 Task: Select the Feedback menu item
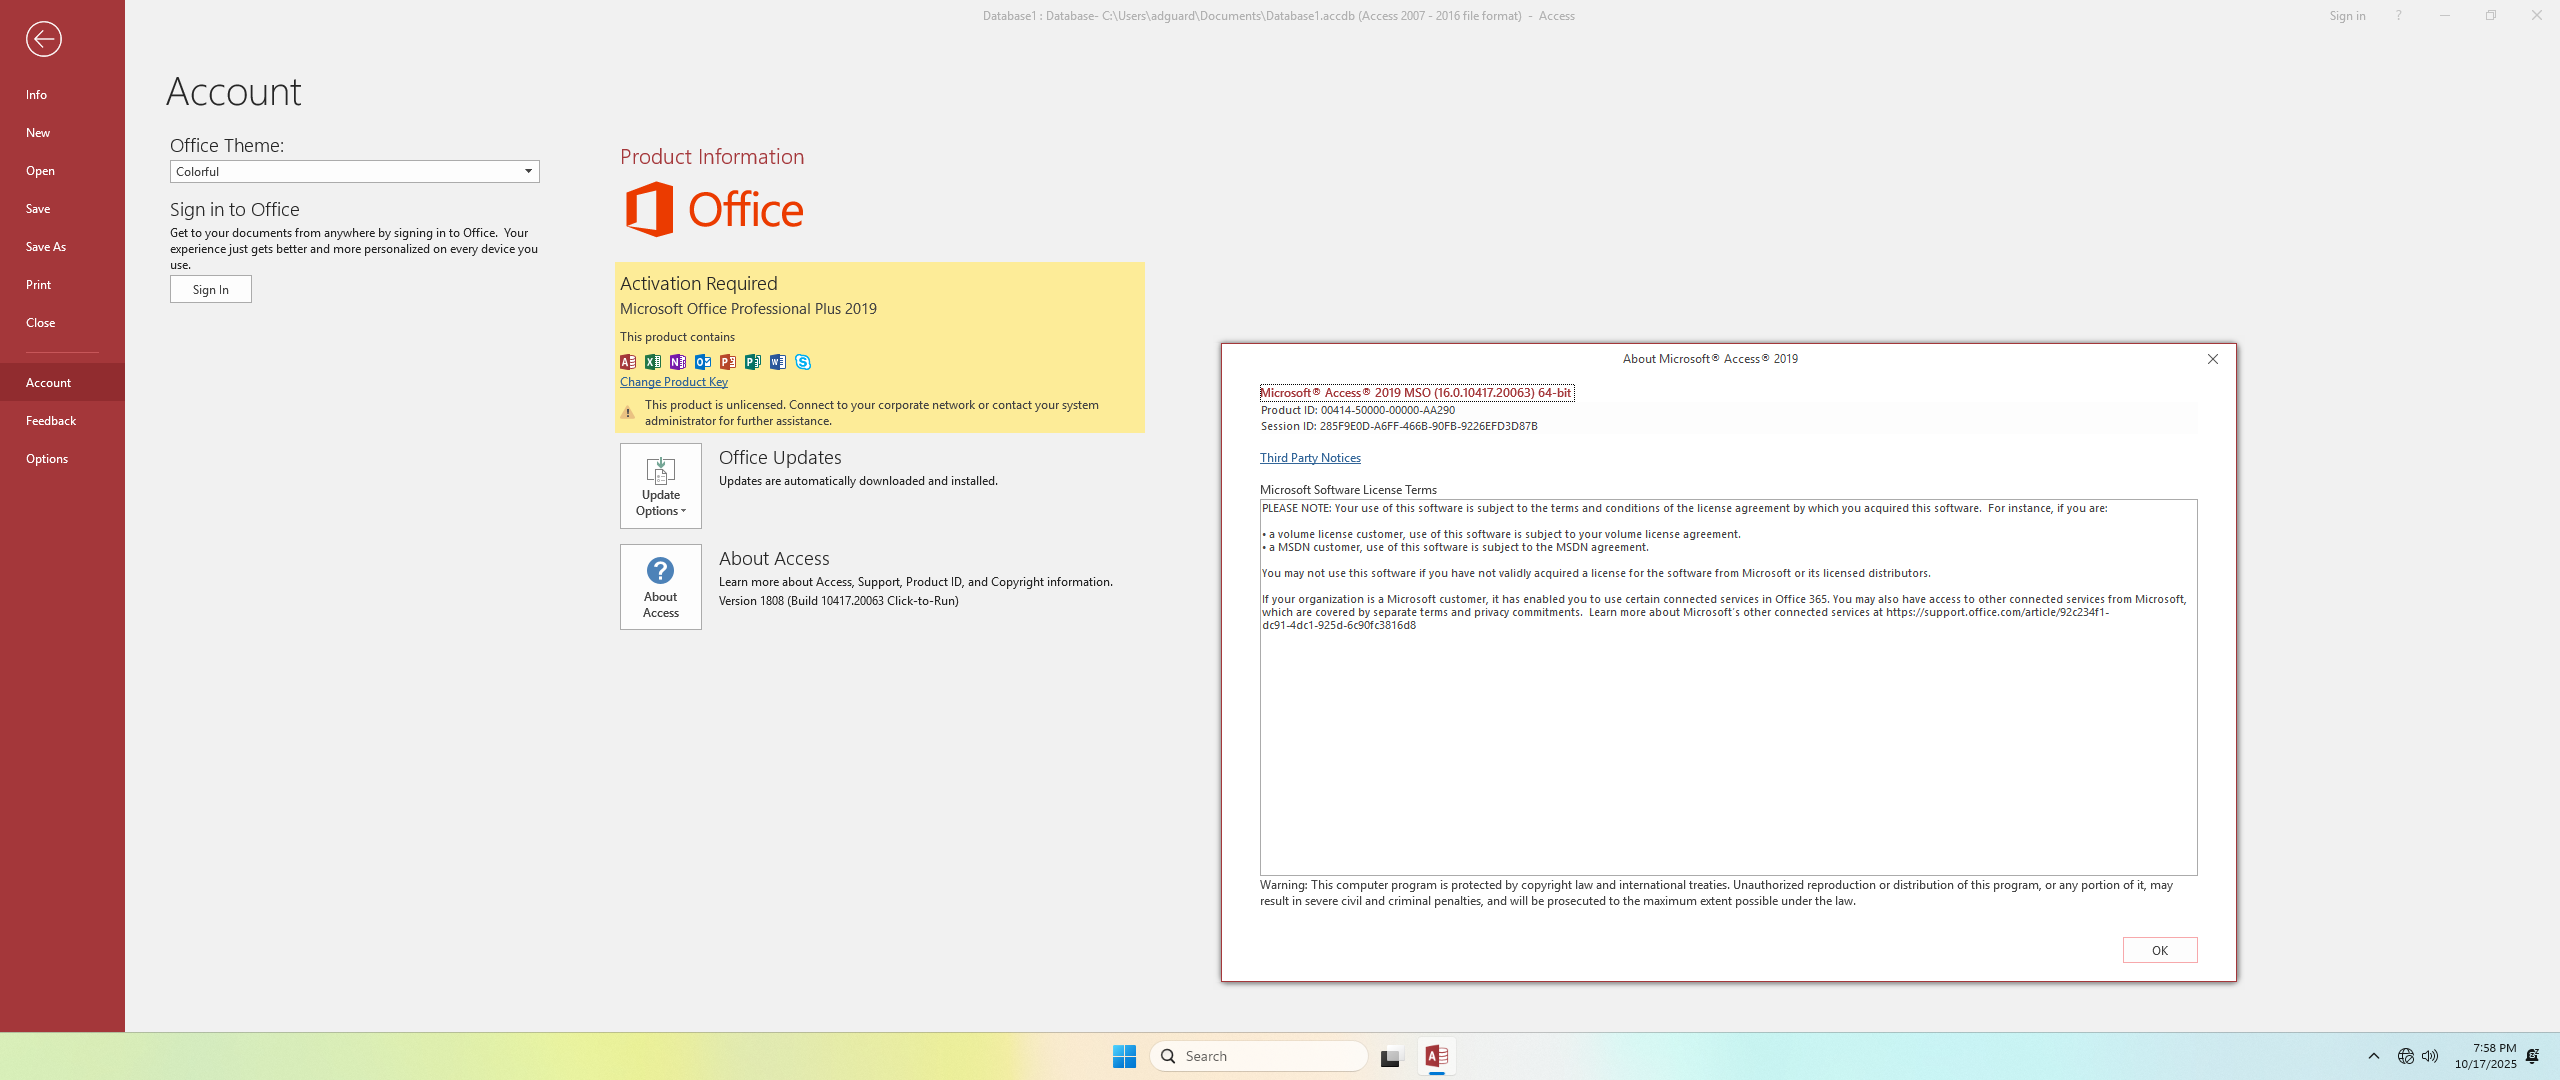tap(51, 421)
